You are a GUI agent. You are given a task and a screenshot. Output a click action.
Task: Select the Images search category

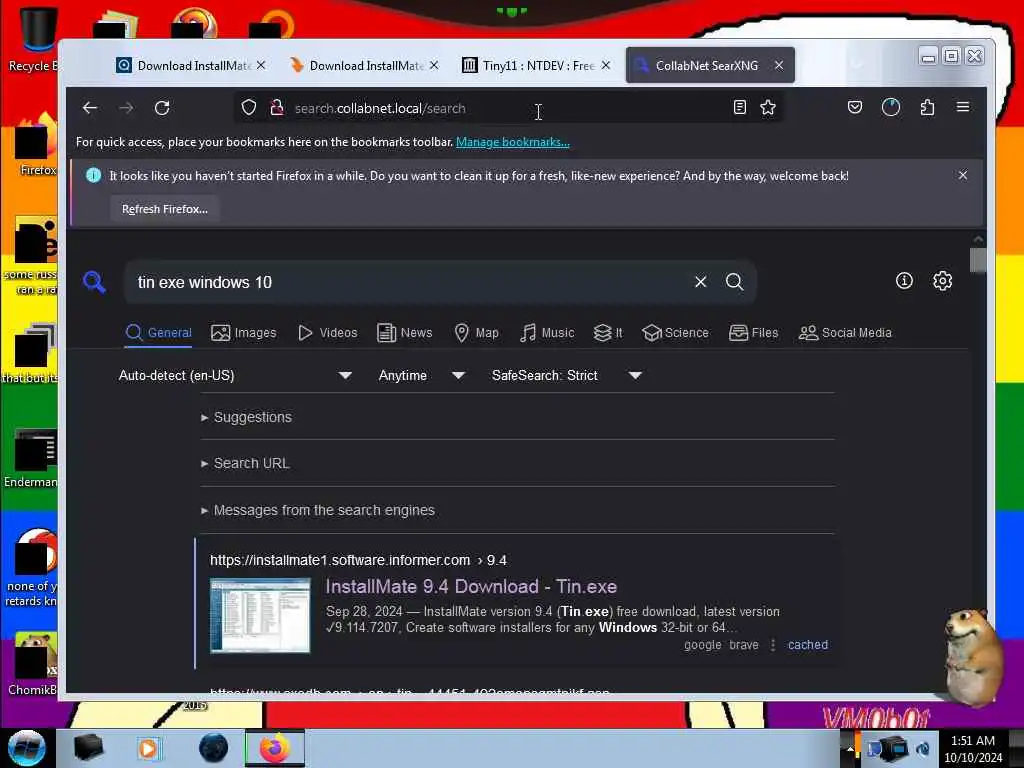(244, 332)
